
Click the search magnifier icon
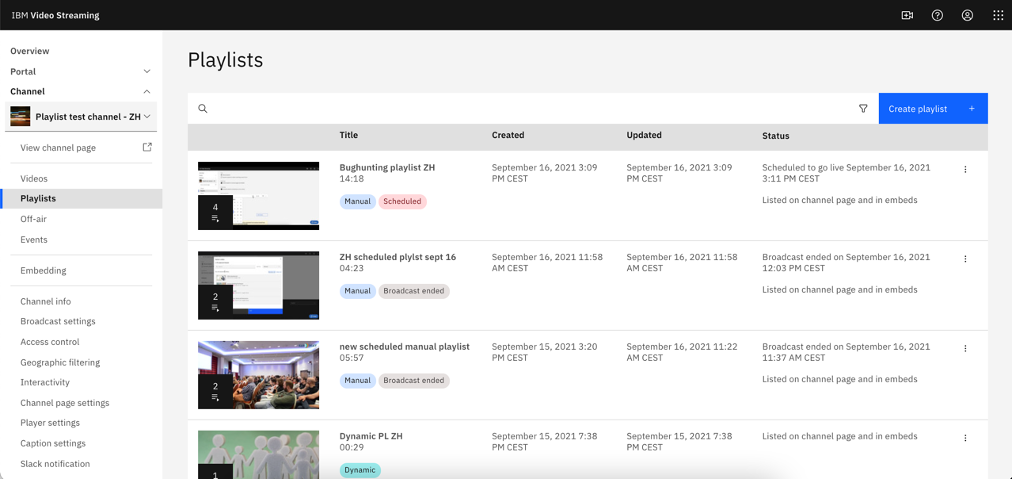point(203,108)
